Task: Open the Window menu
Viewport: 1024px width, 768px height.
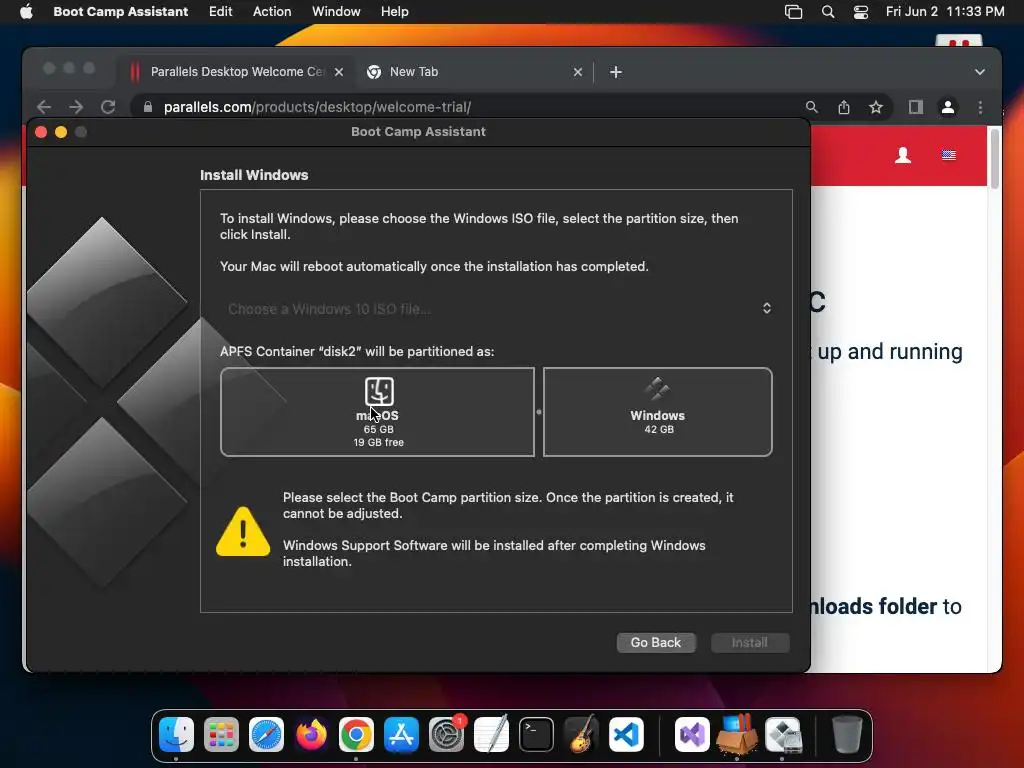Action: click(336, 12)
